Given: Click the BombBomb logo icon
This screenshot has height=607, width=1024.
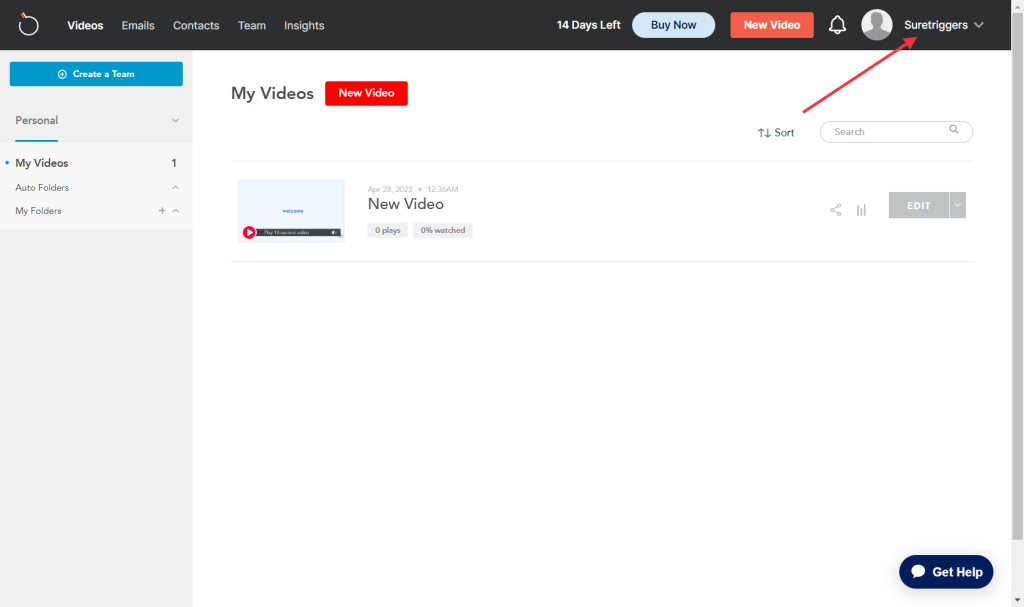Looking at the screenshot, I should tap(29, 24).
